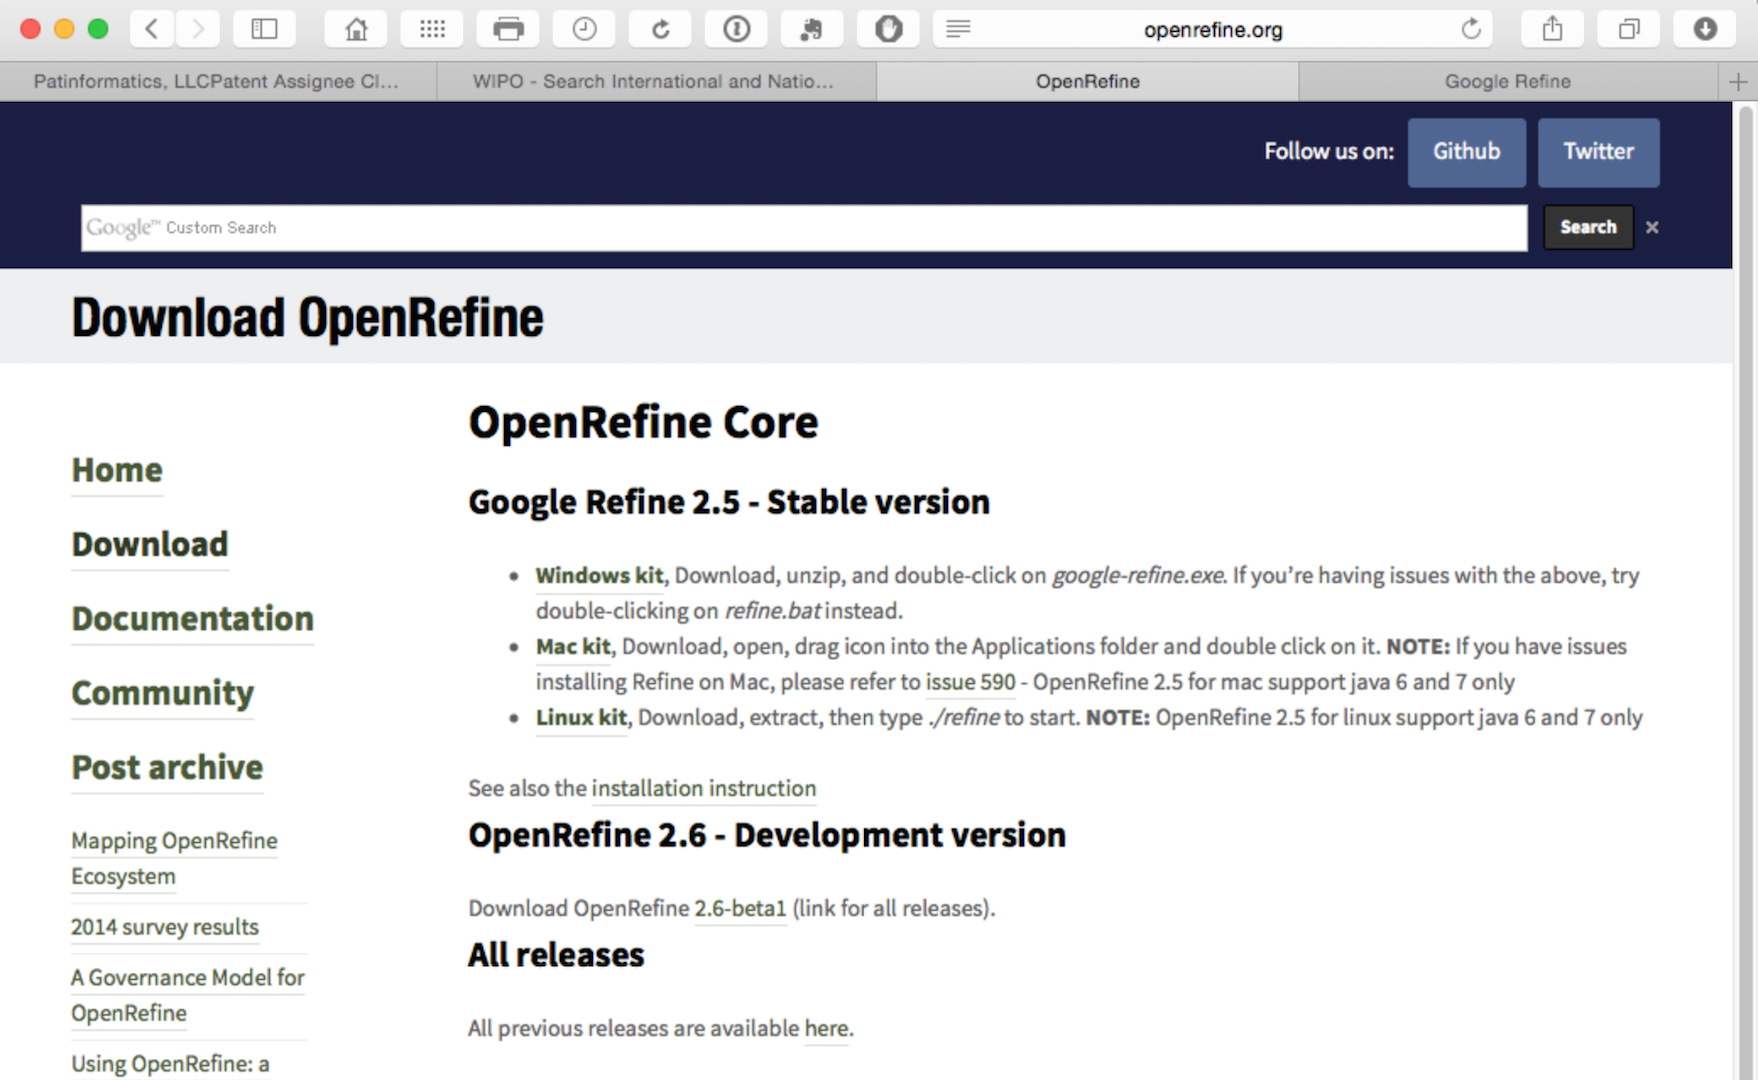Show all tabs overview icon
This screenshot has height=1080, width=1758.
coord(1629,29)
